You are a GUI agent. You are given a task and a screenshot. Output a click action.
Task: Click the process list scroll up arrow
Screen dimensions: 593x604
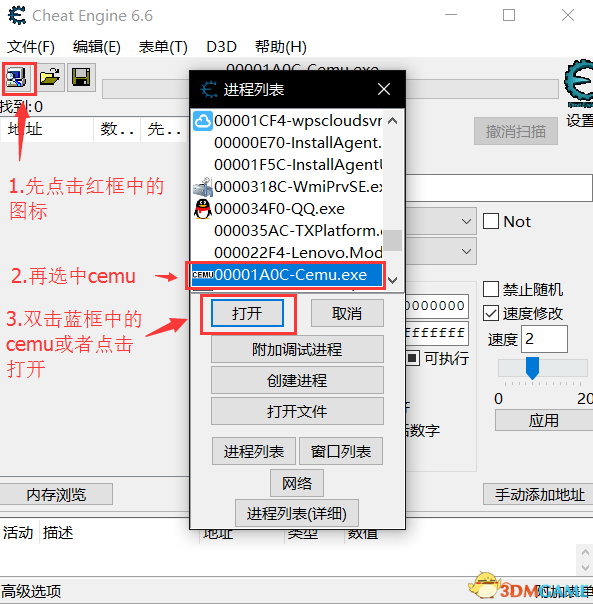[x=393, y=121]
